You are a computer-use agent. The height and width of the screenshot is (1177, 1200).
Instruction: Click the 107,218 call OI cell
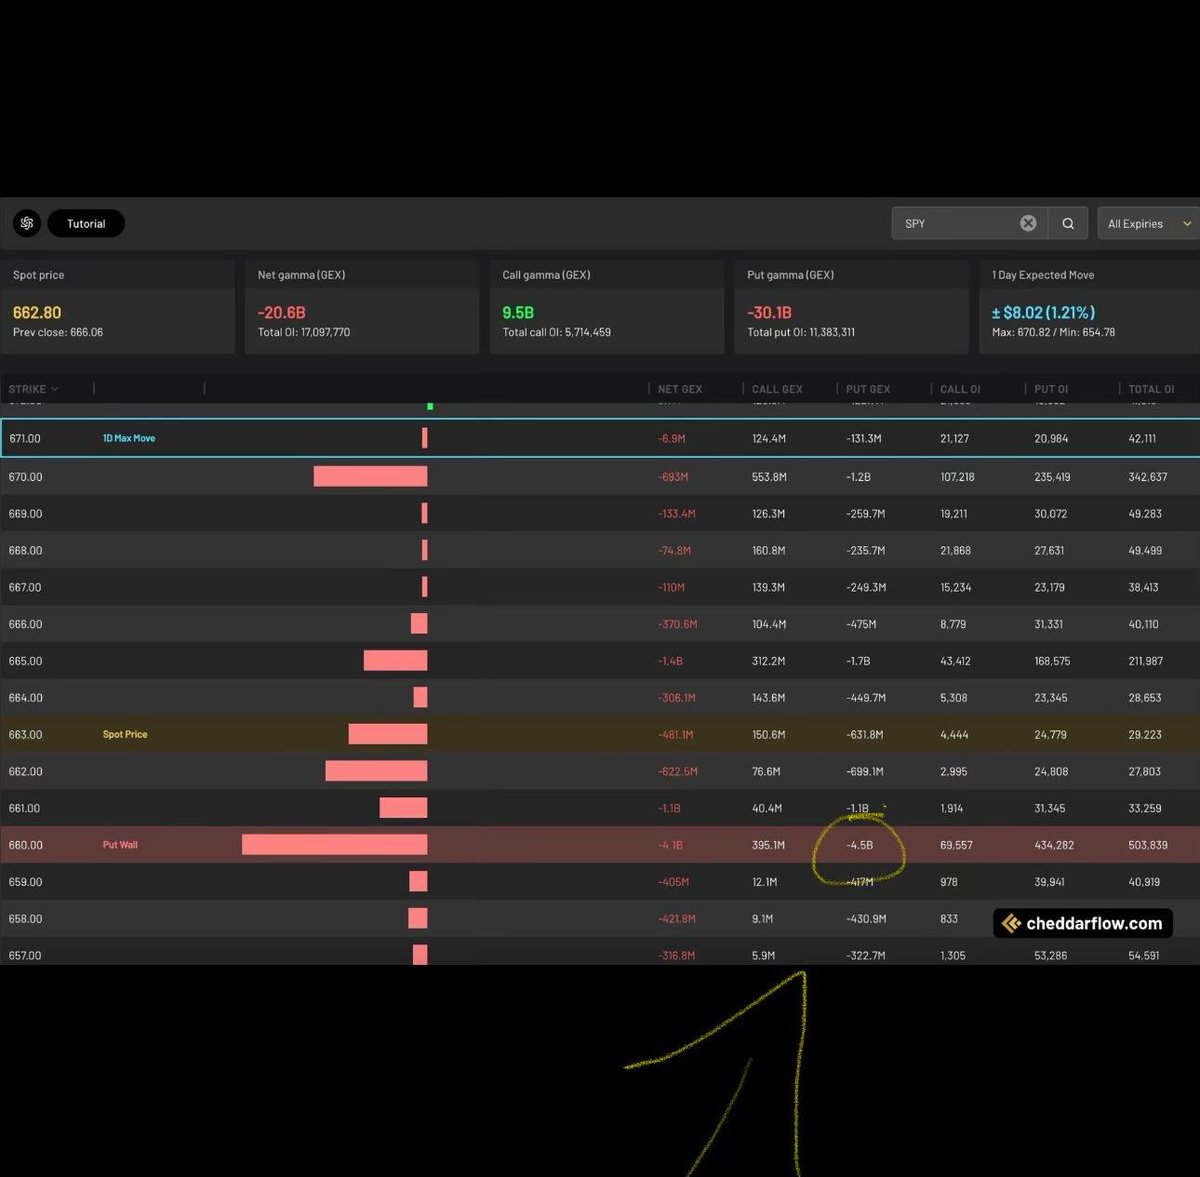957,477
